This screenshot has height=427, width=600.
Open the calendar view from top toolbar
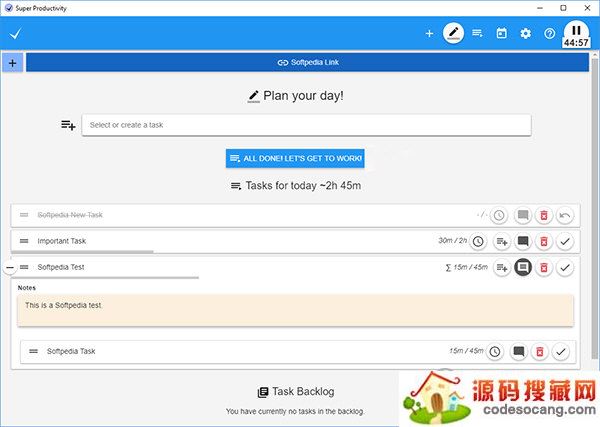tap(501, 33)
